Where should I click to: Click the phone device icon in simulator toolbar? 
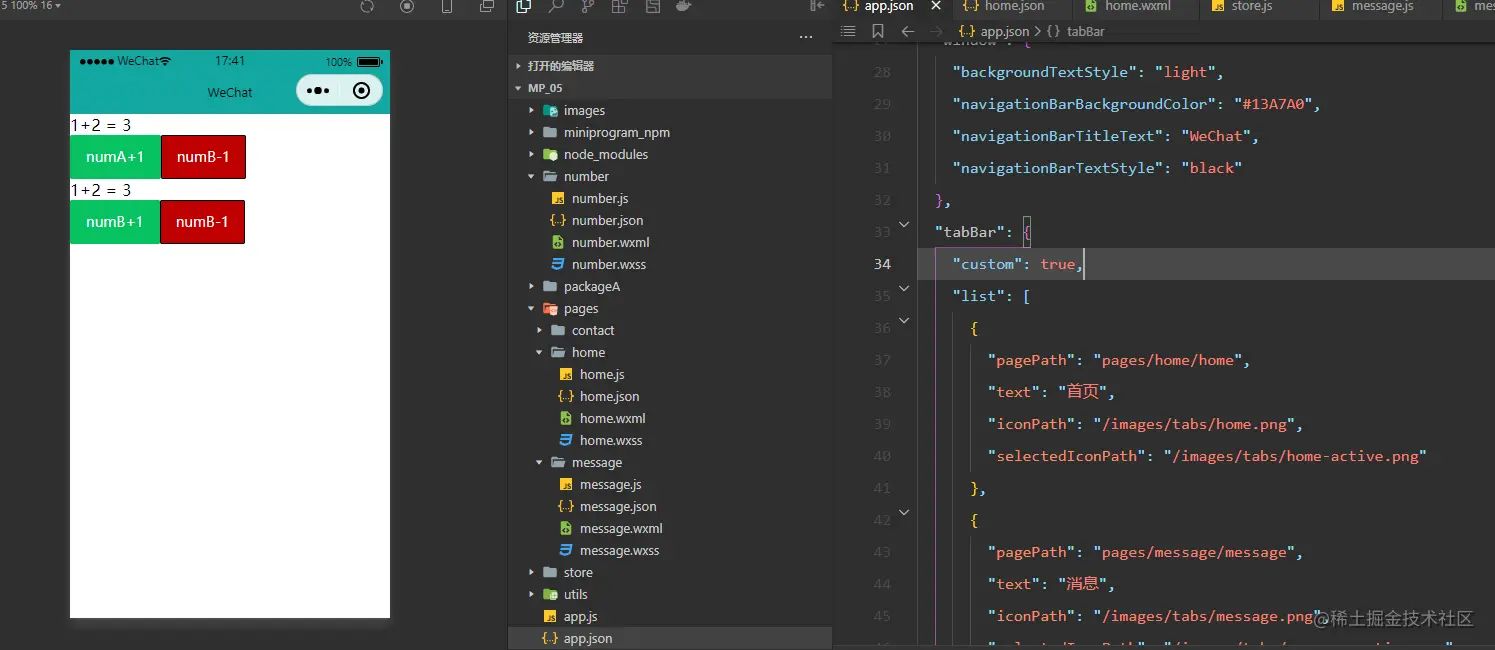(x=447, y=6)
